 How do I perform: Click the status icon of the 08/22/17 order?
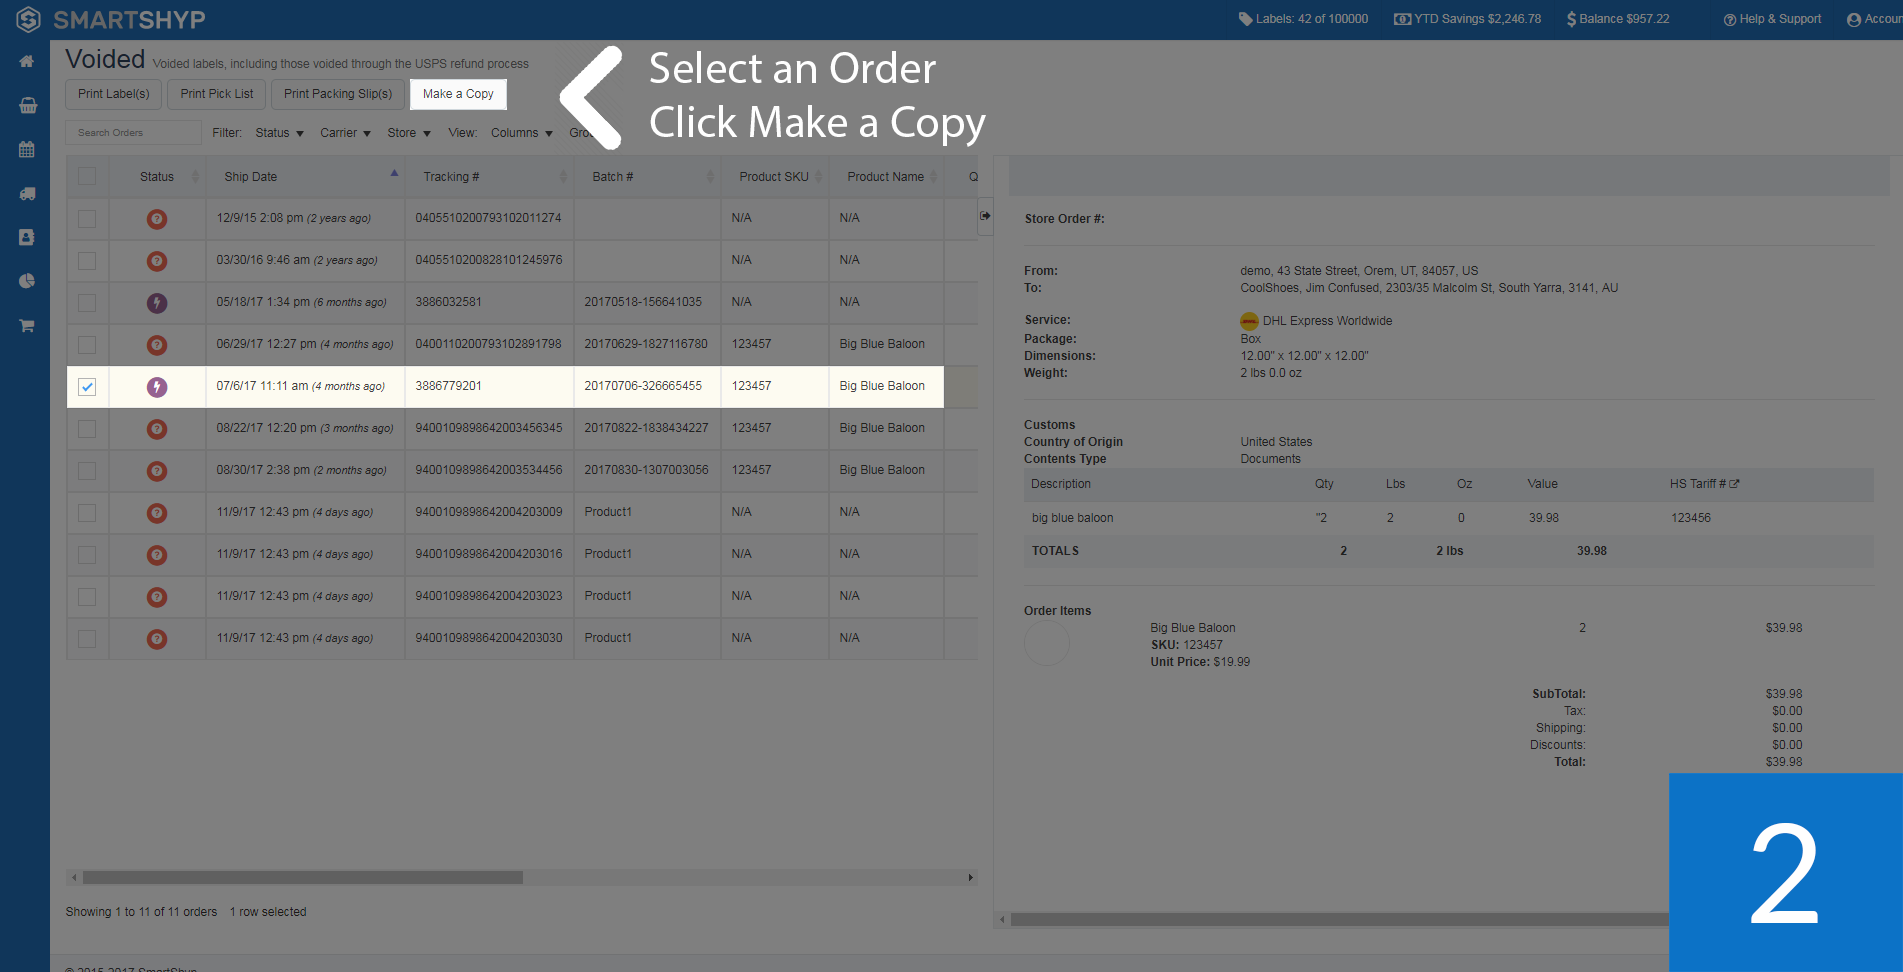pyautogui.click(x=157, y=429)
